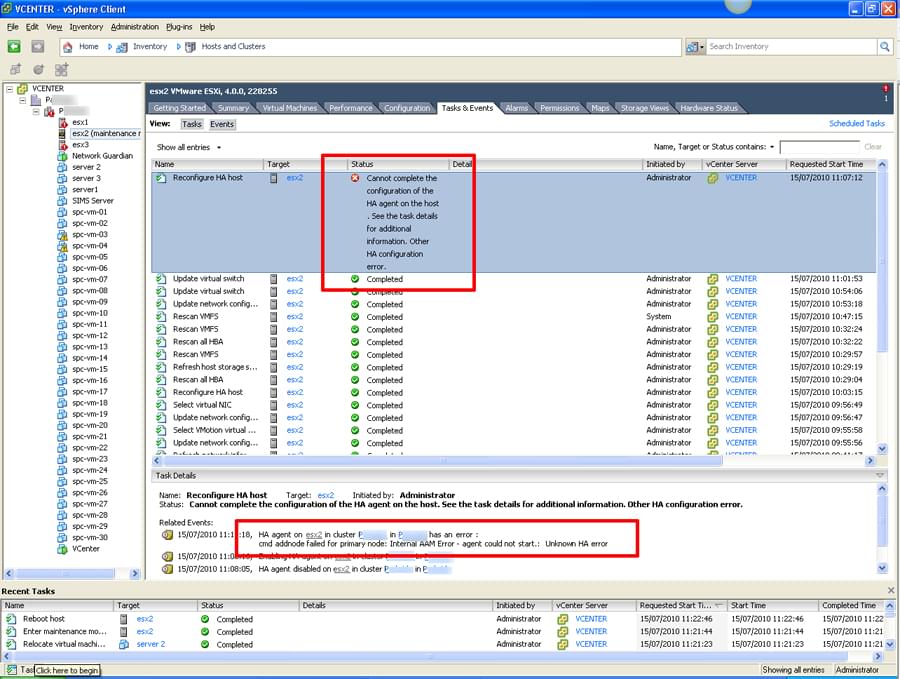Click the Search Inventory field
The image size is (900, 679).
point(792,47)
